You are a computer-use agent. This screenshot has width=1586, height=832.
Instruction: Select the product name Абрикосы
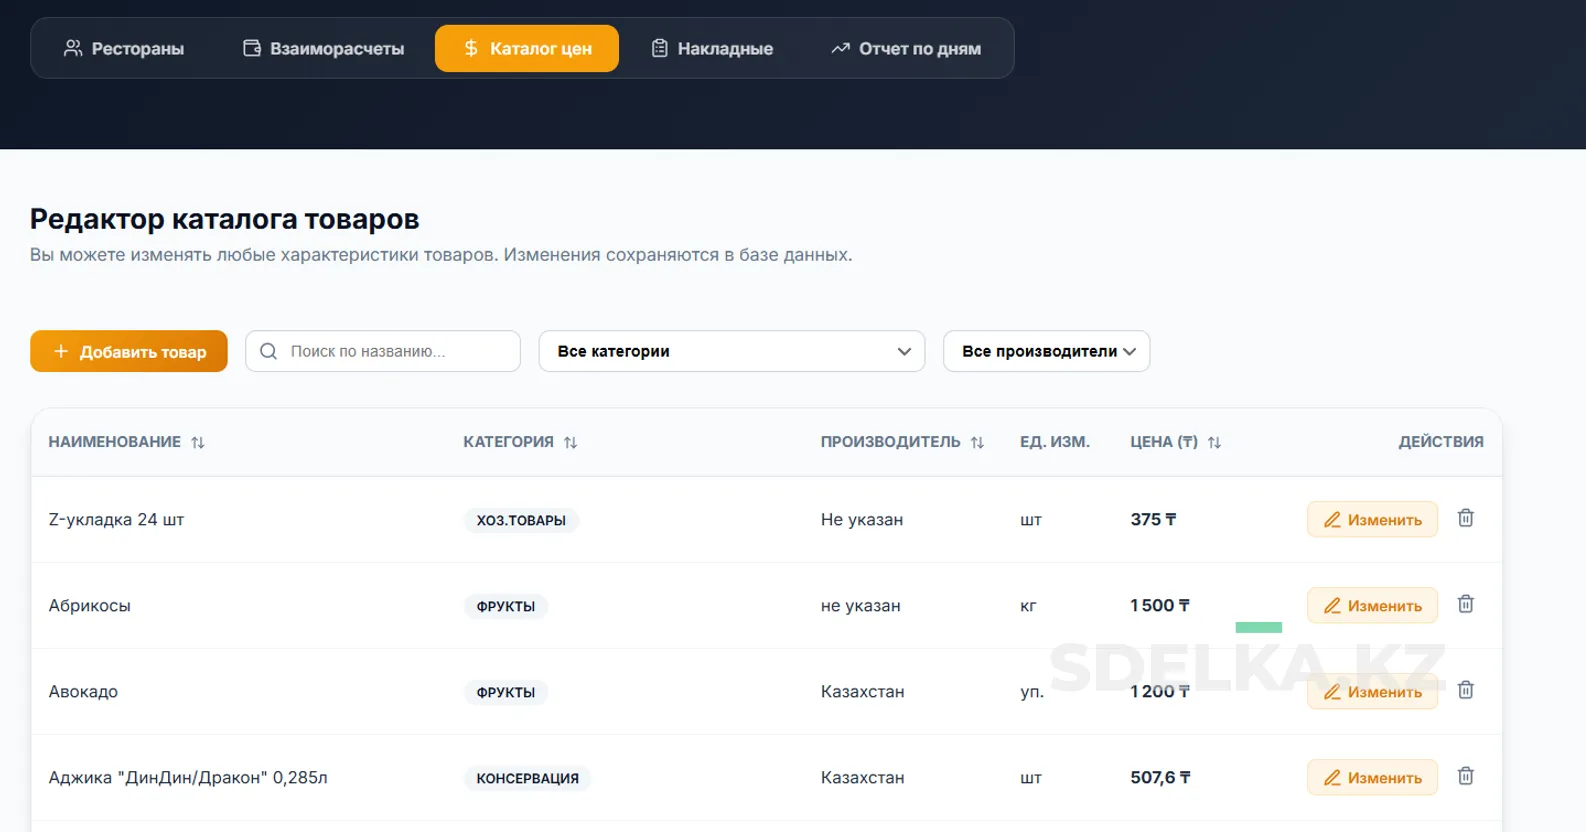89,605
